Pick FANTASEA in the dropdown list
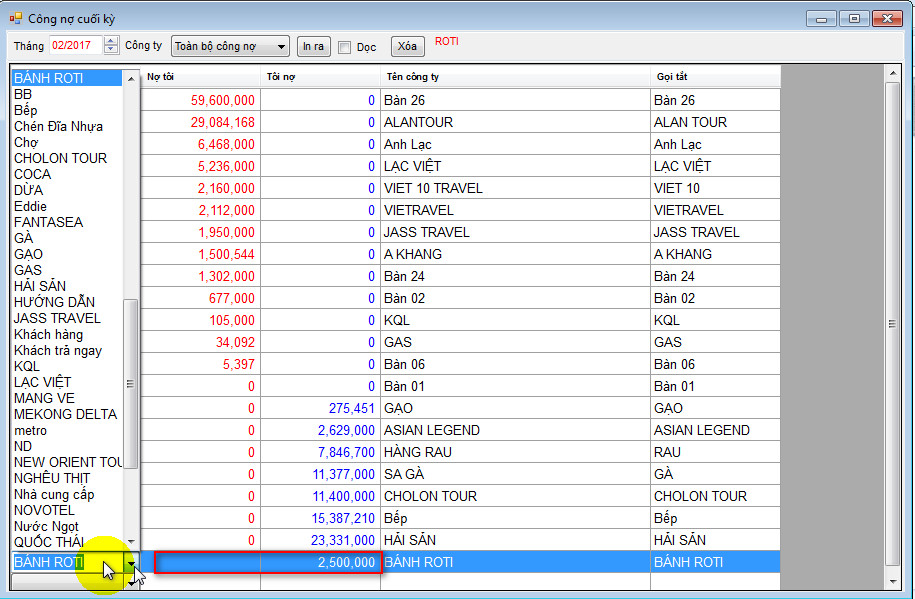 (67, 222)
